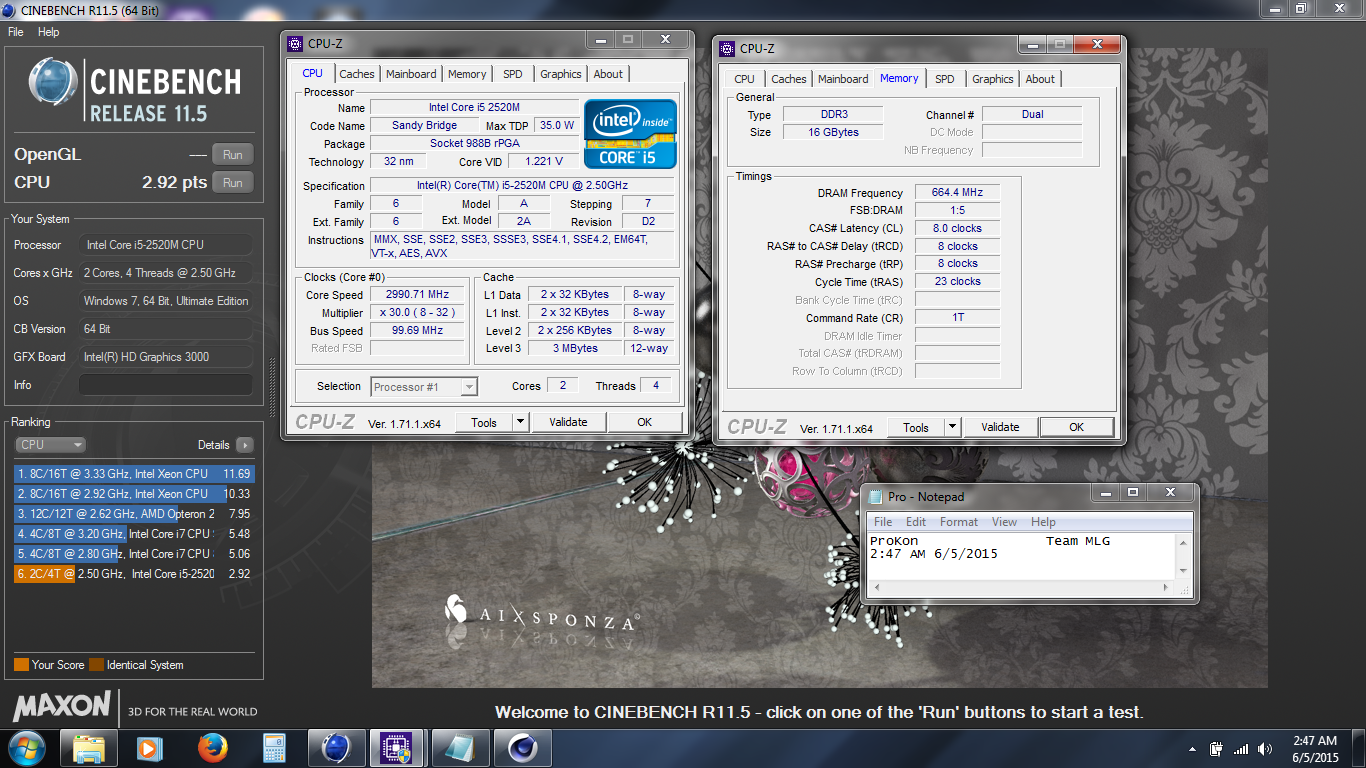Open Tools dropdown arrow in CPU tab window
This screenshot has width=1366, height=768.
tap(520, 422)
